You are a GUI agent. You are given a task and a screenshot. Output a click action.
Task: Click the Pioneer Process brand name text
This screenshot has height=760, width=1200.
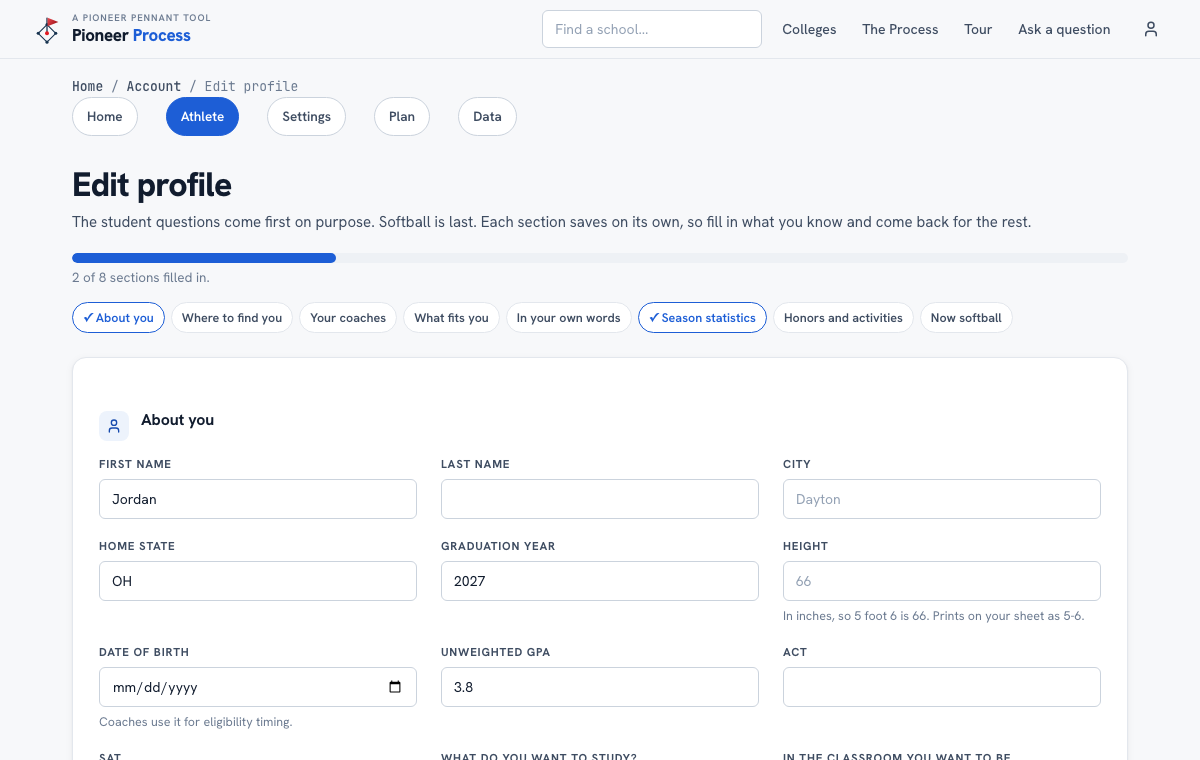click(131, 36)
